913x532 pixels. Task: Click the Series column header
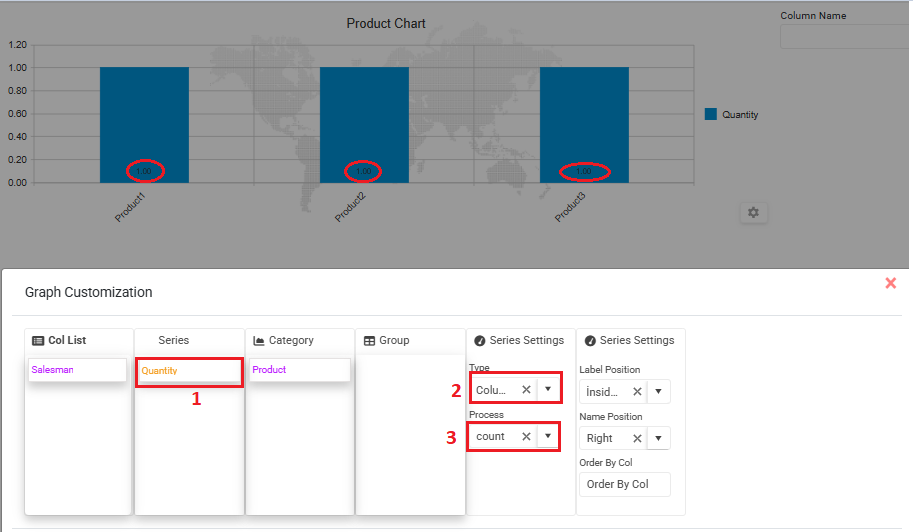click(x=174, y=341)
